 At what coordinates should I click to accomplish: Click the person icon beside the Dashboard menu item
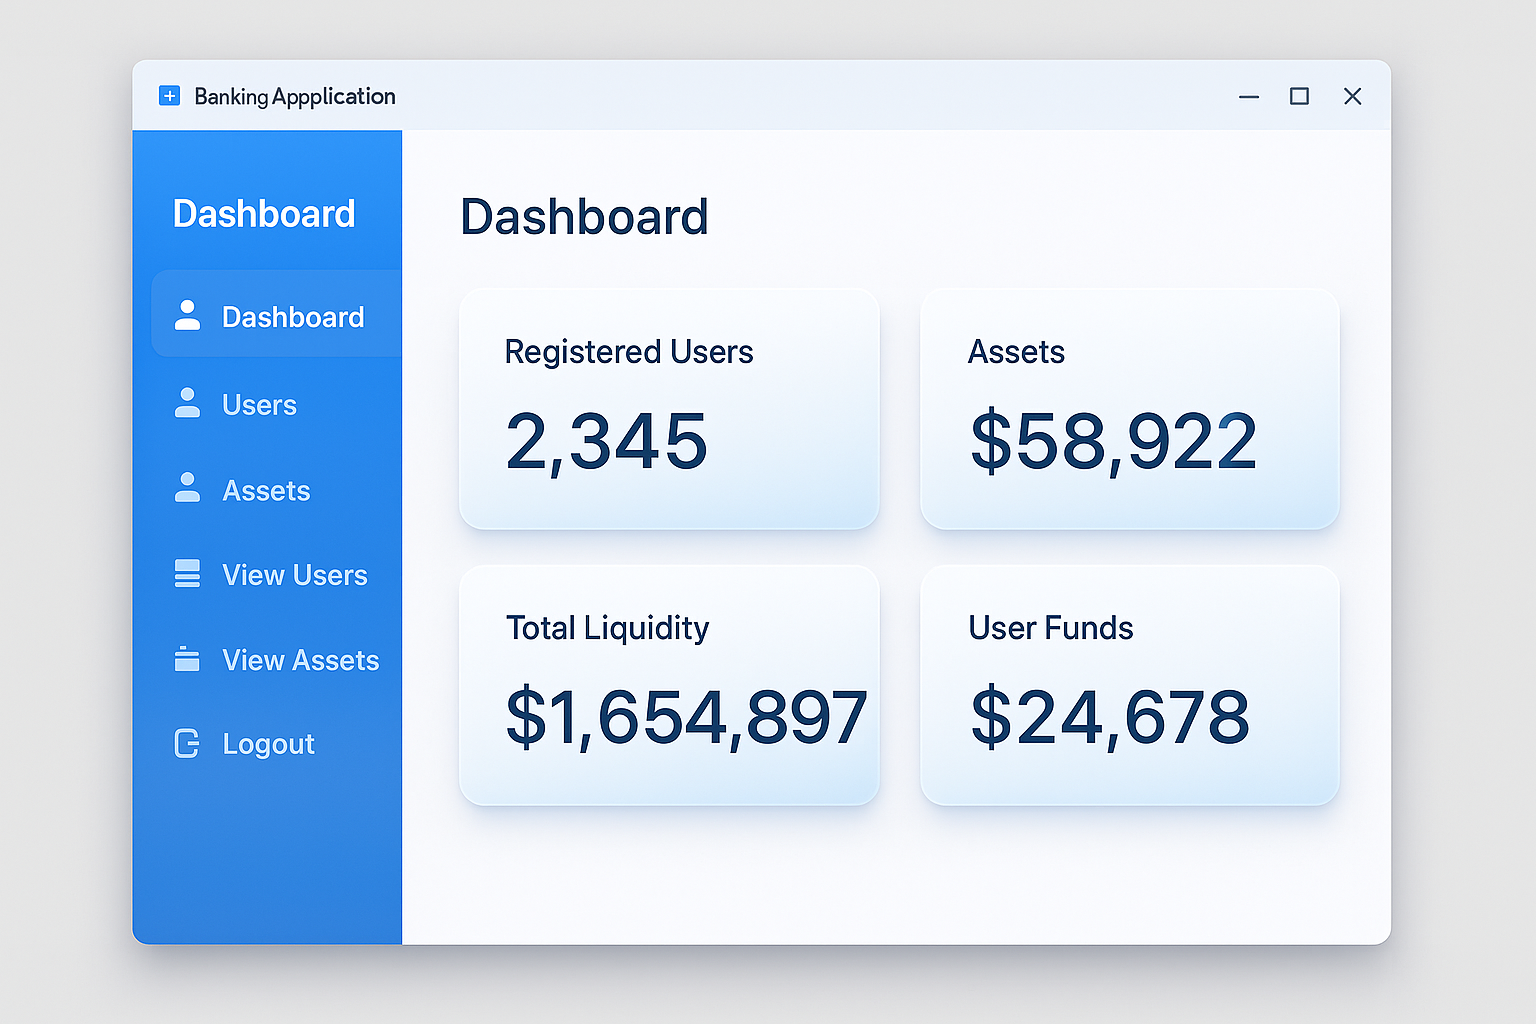pos(187,315)
